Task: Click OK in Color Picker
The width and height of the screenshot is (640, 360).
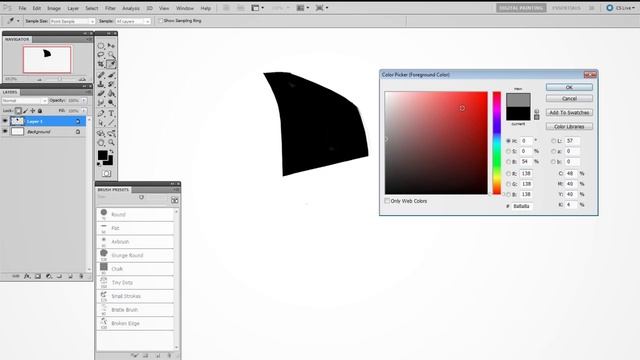Action: click(569, 87)
